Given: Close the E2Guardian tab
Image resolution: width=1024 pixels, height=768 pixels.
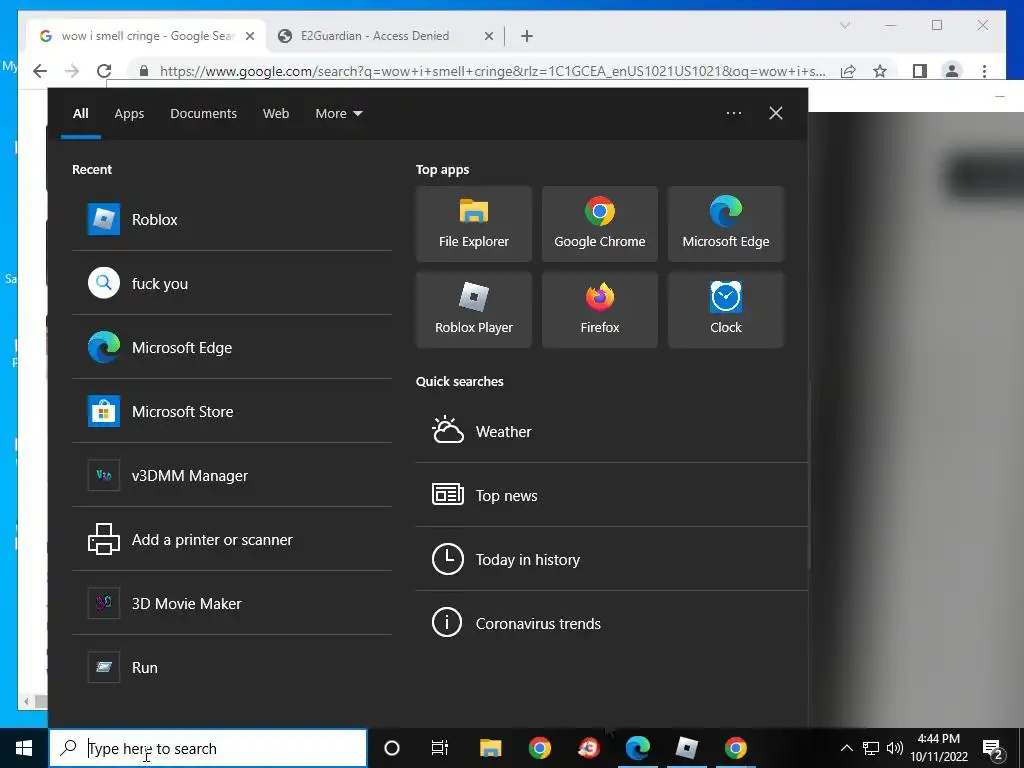Looking at the screenshot, I should 488,37.
